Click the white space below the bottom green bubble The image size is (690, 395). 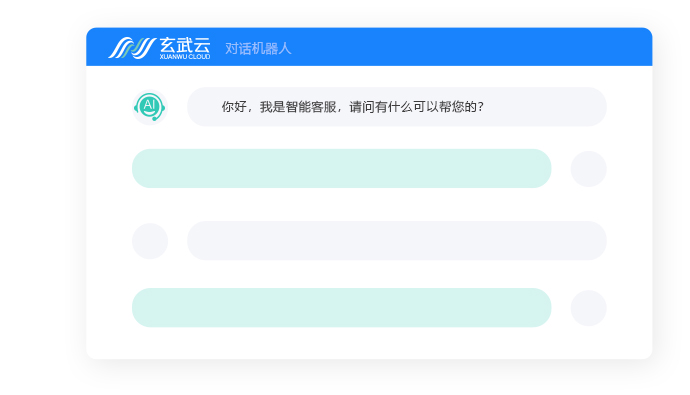341,343
